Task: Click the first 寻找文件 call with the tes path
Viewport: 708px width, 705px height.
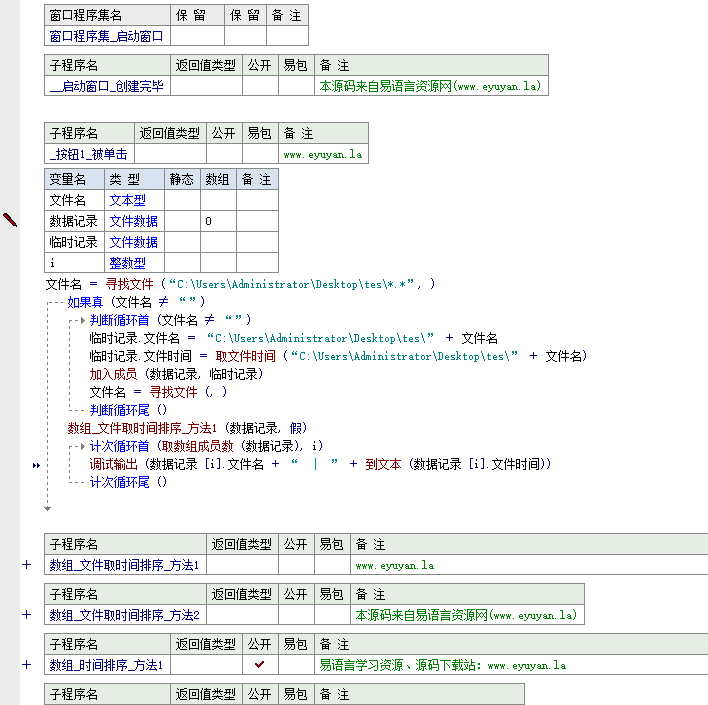Action: tap(129, 284)
